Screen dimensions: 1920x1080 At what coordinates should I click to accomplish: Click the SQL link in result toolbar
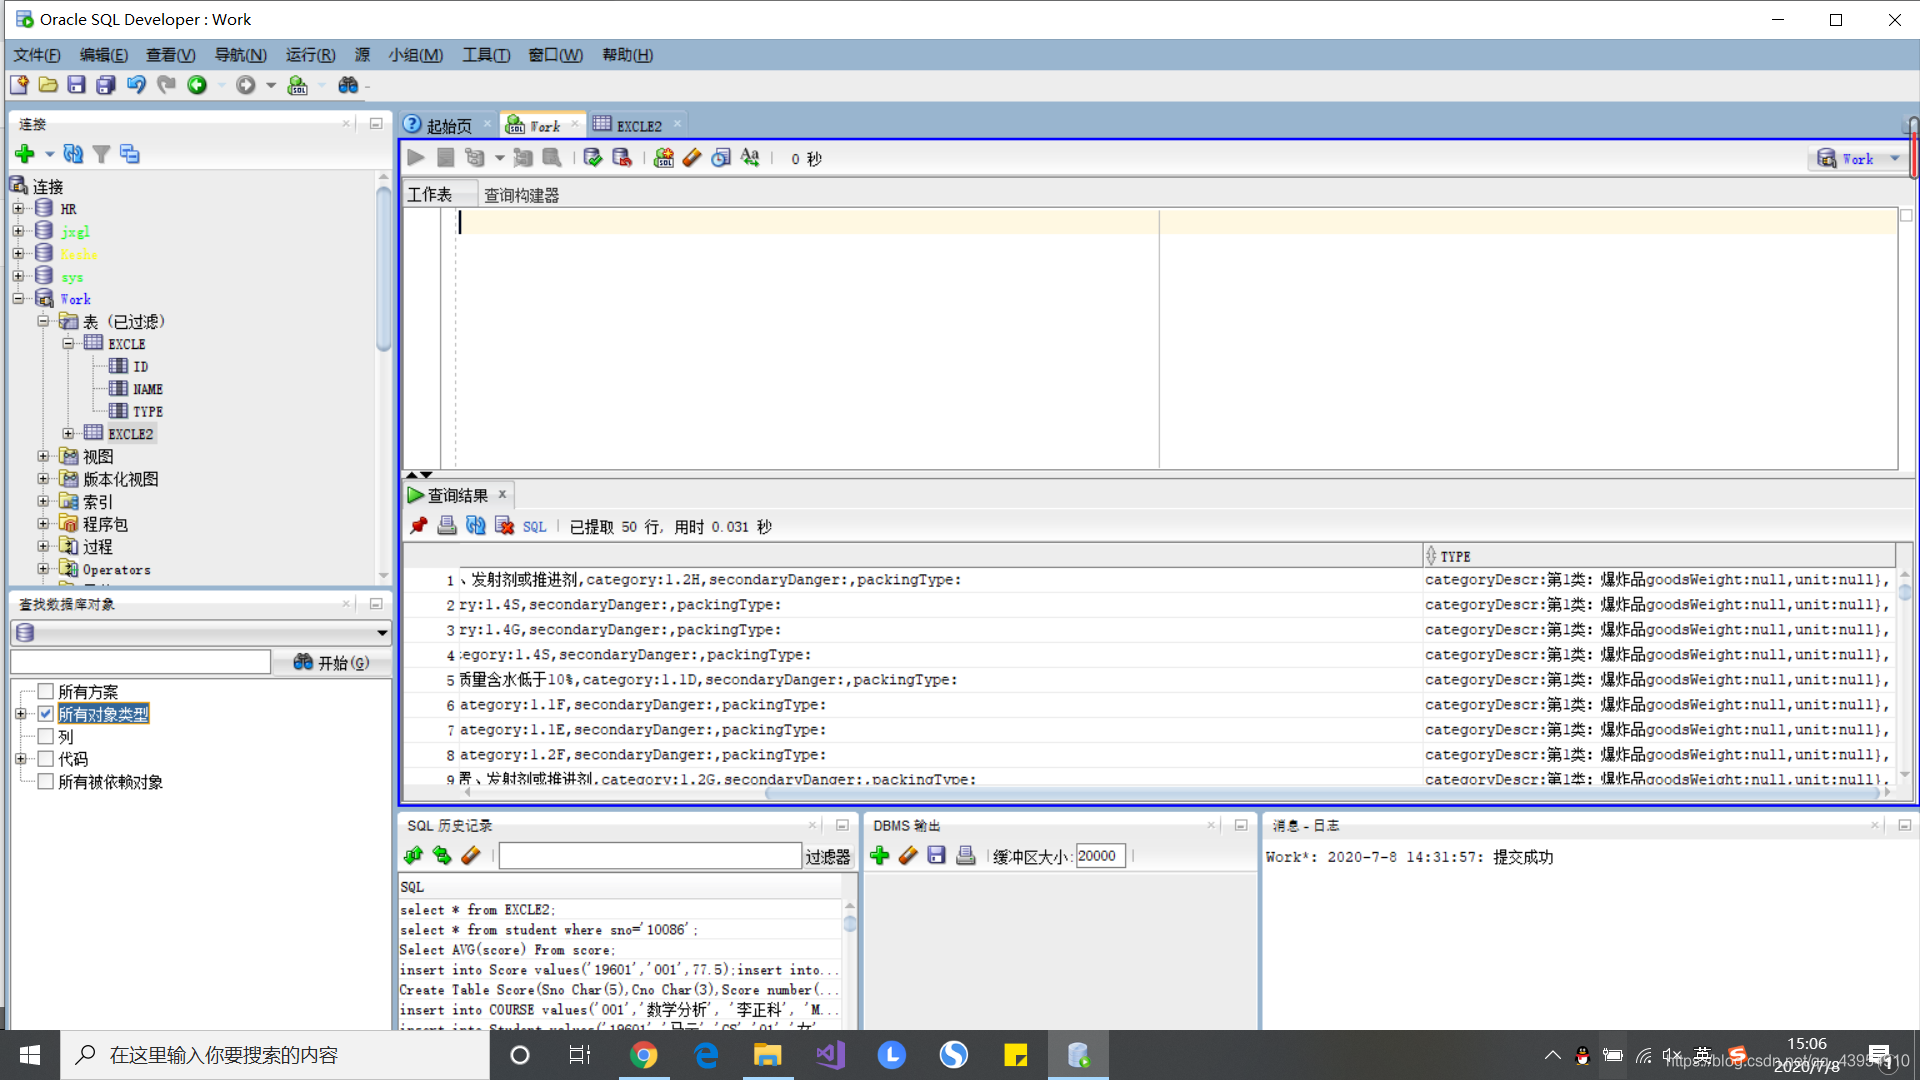click(534, 527)
